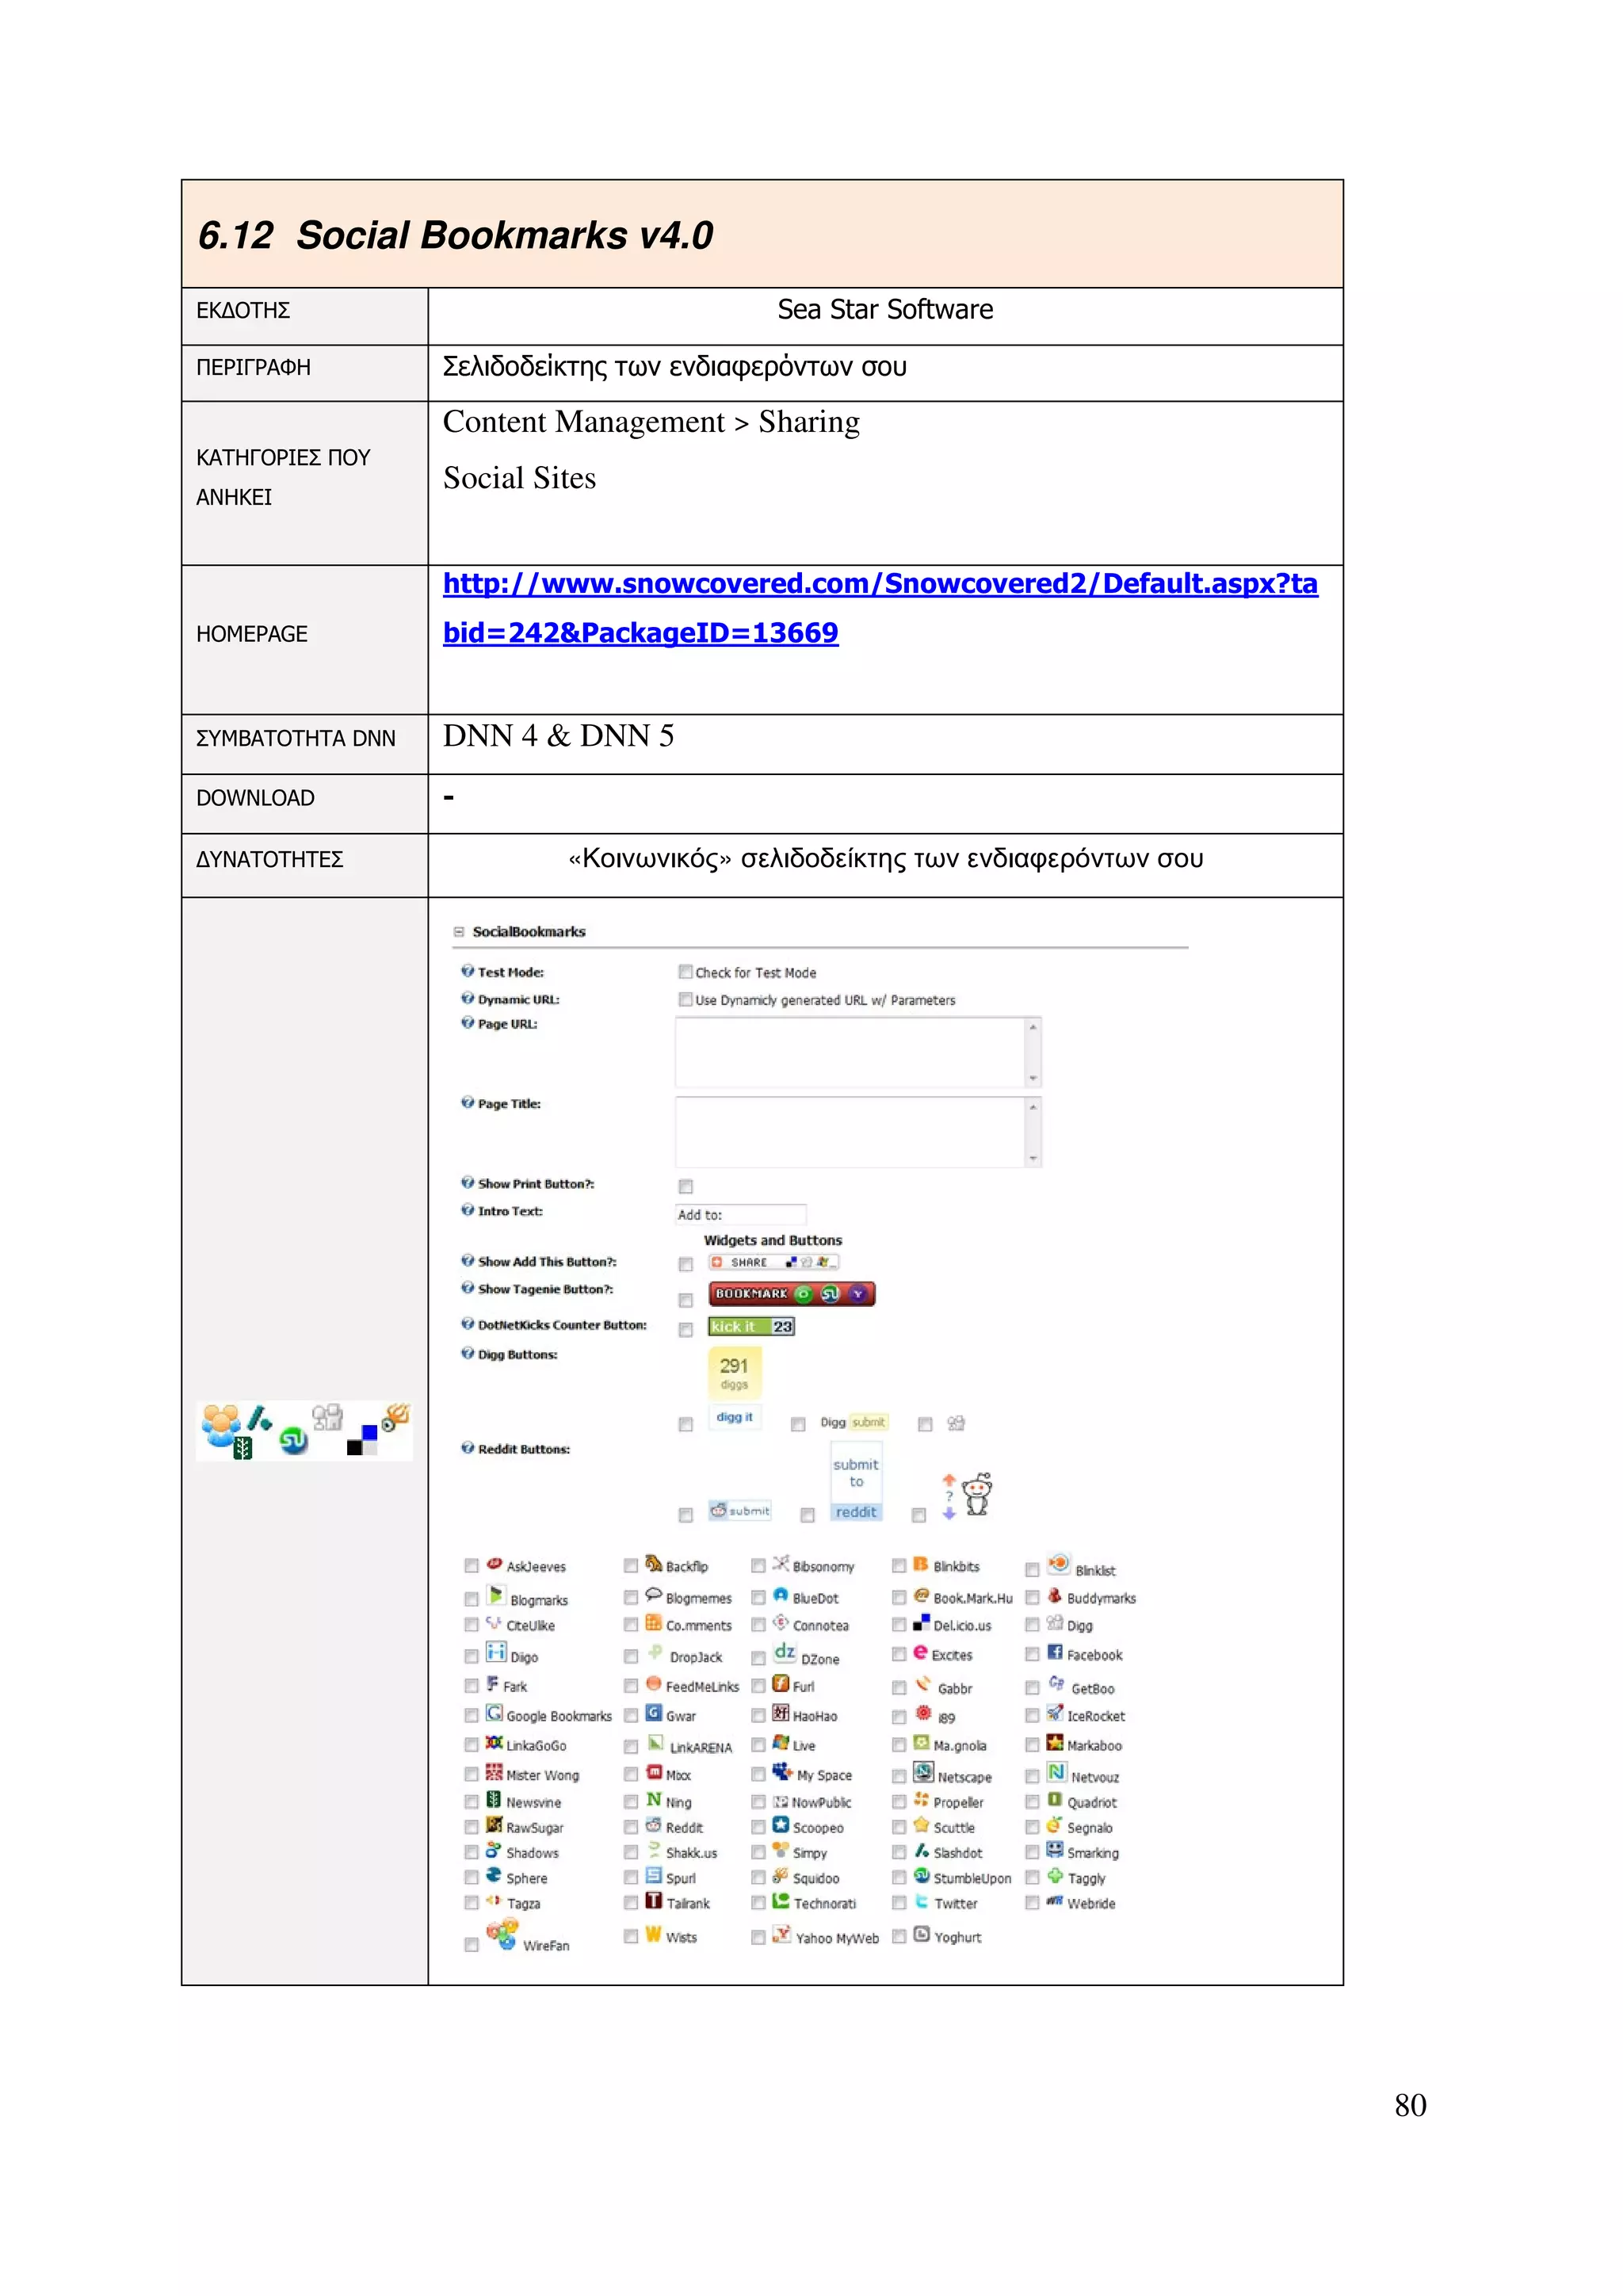Viewport: 1623px width, 2296px height.
Task: Check the Yoghurt bookmark option
Action: pyautogui.click(x=899, y=1936)
